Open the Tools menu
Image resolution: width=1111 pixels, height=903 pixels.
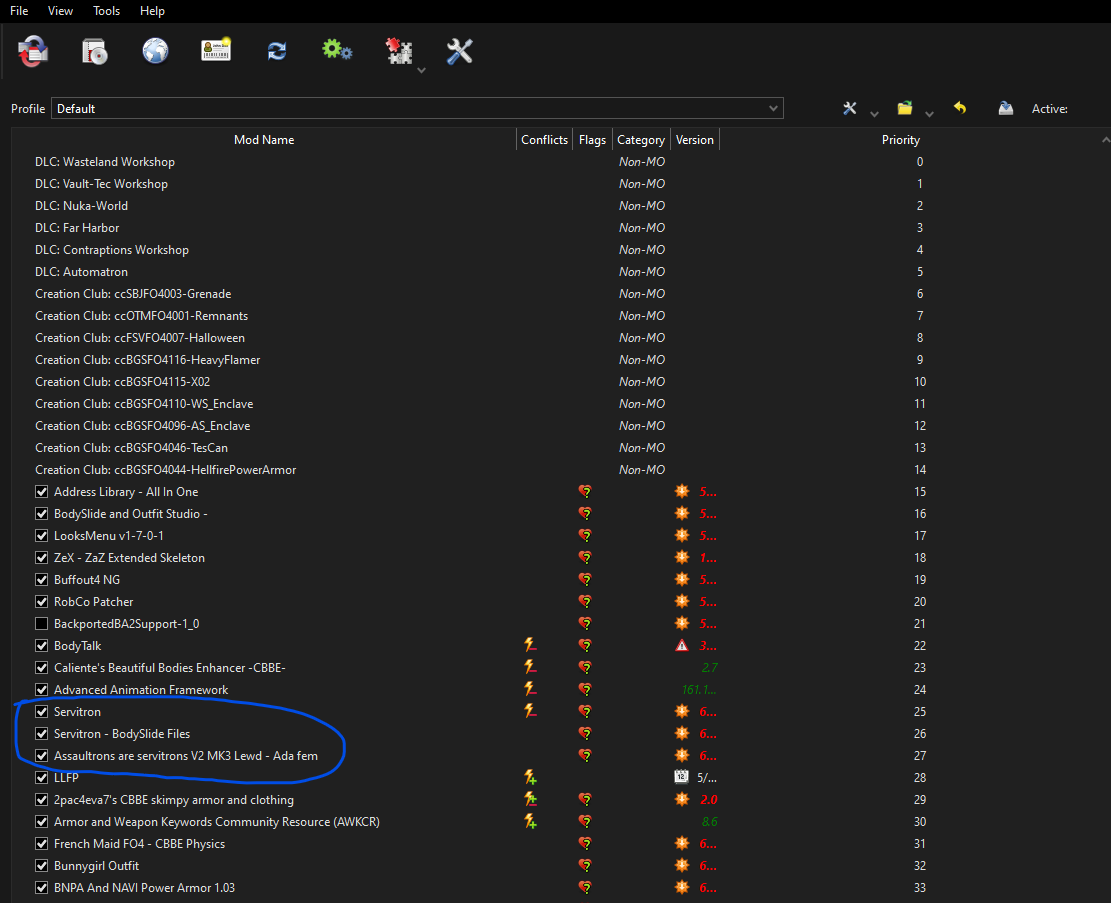(106, 11)
